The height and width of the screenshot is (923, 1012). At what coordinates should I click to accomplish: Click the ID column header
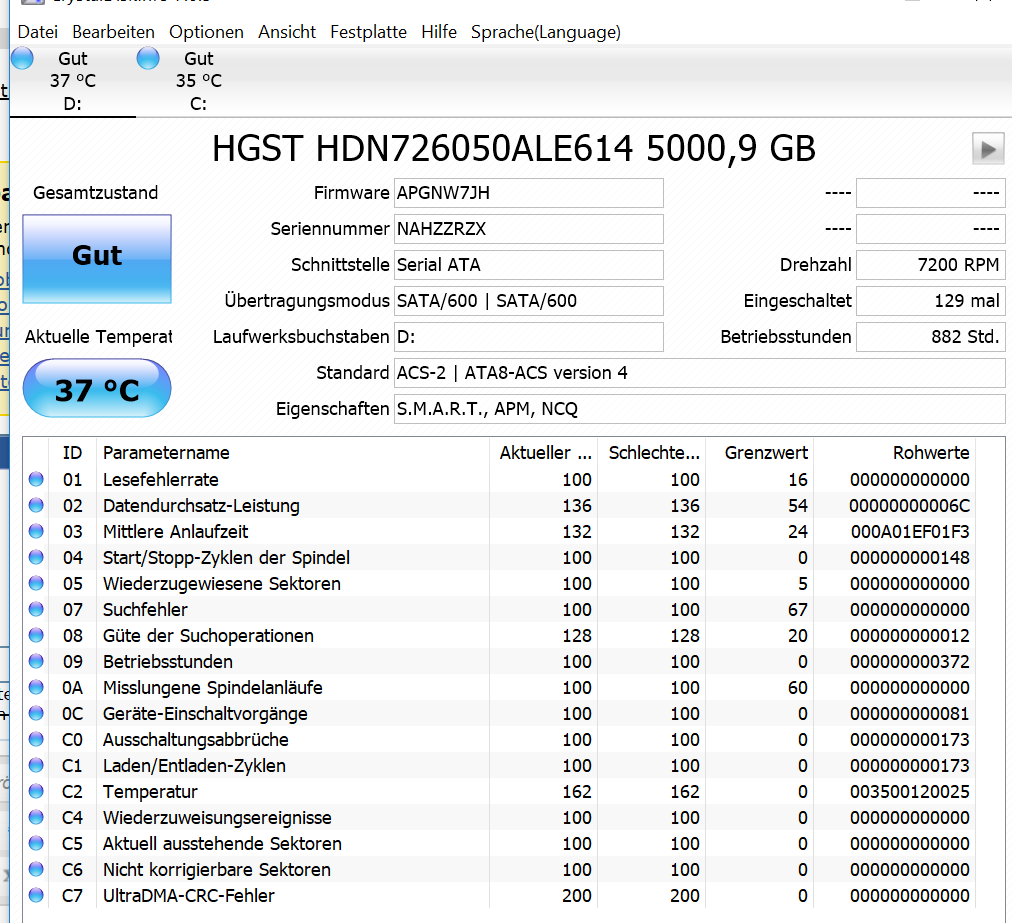coord(72,452)
